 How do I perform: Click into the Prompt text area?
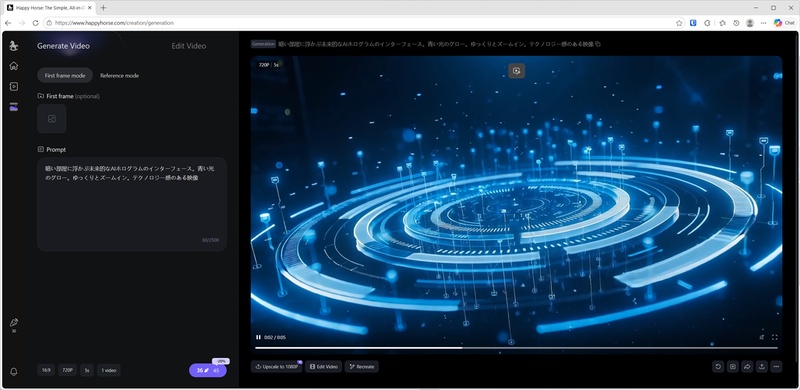[x=132, y=204]
